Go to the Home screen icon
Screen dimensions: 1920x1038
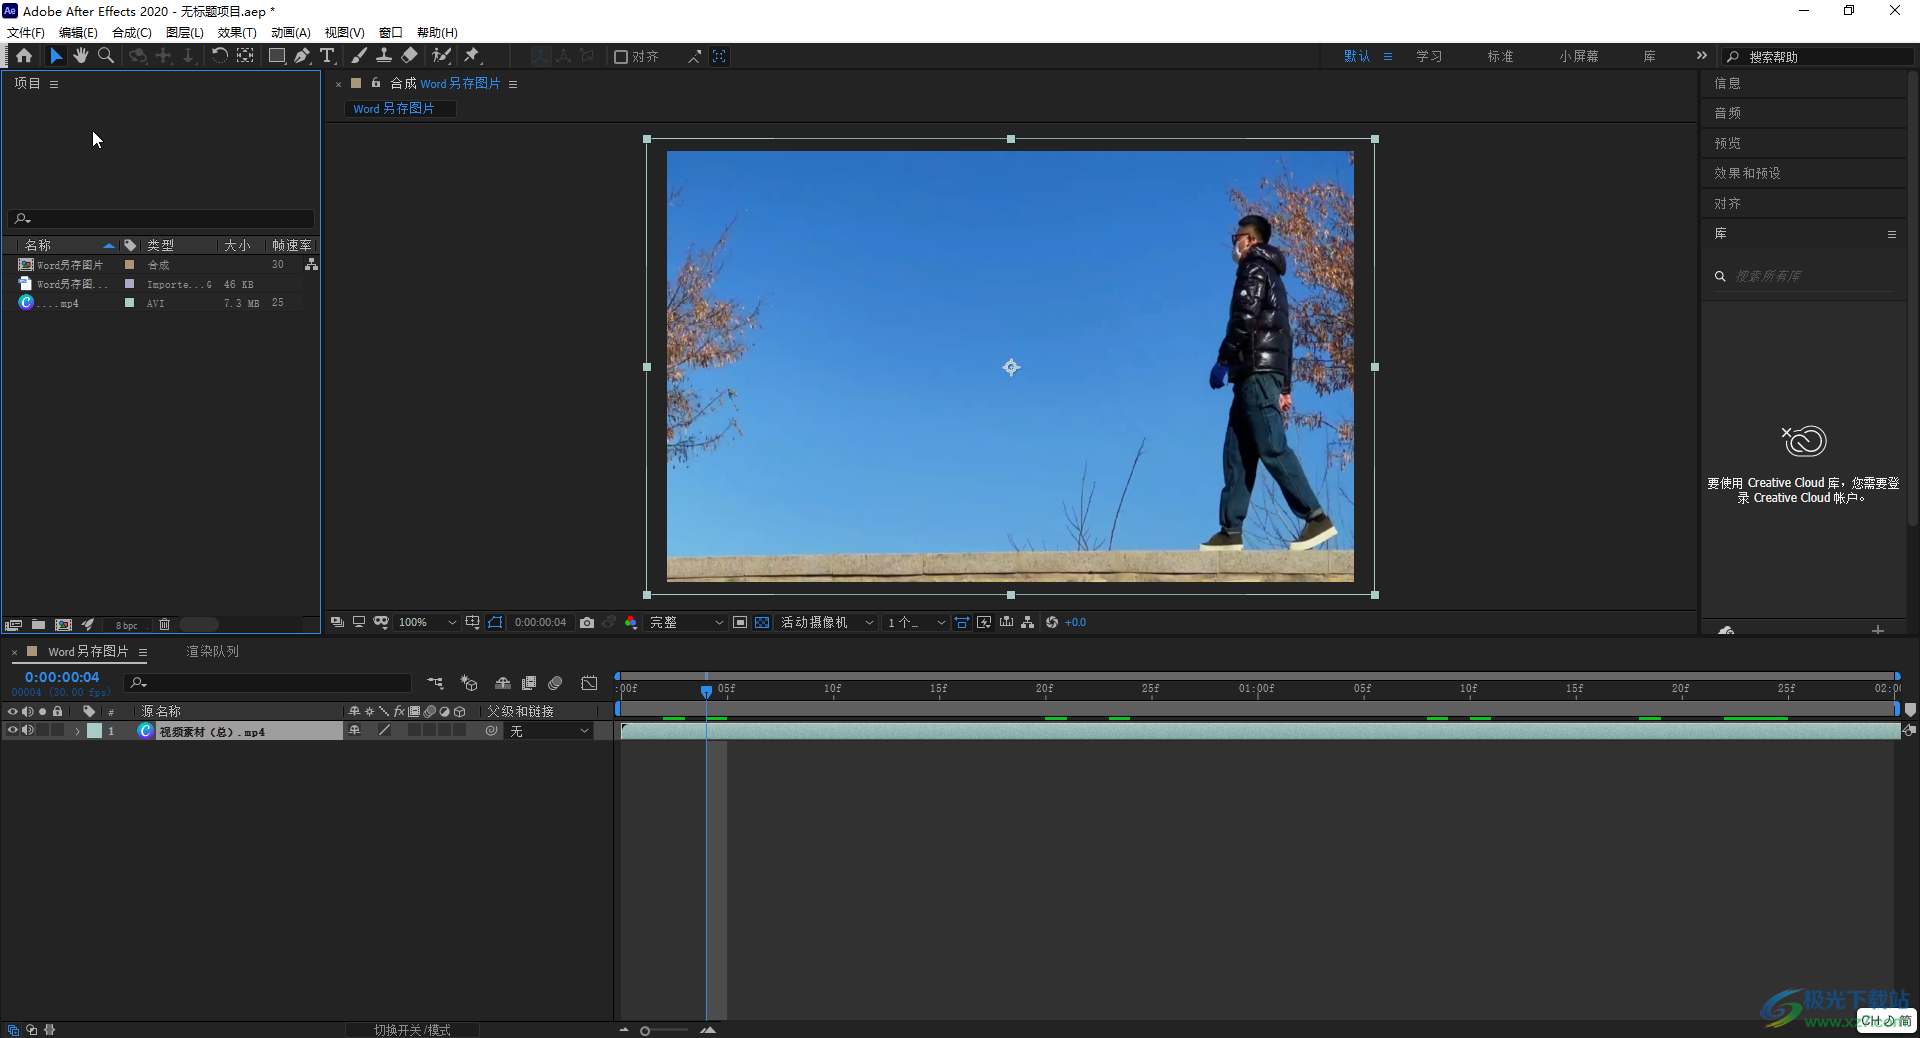pos(24,56)
